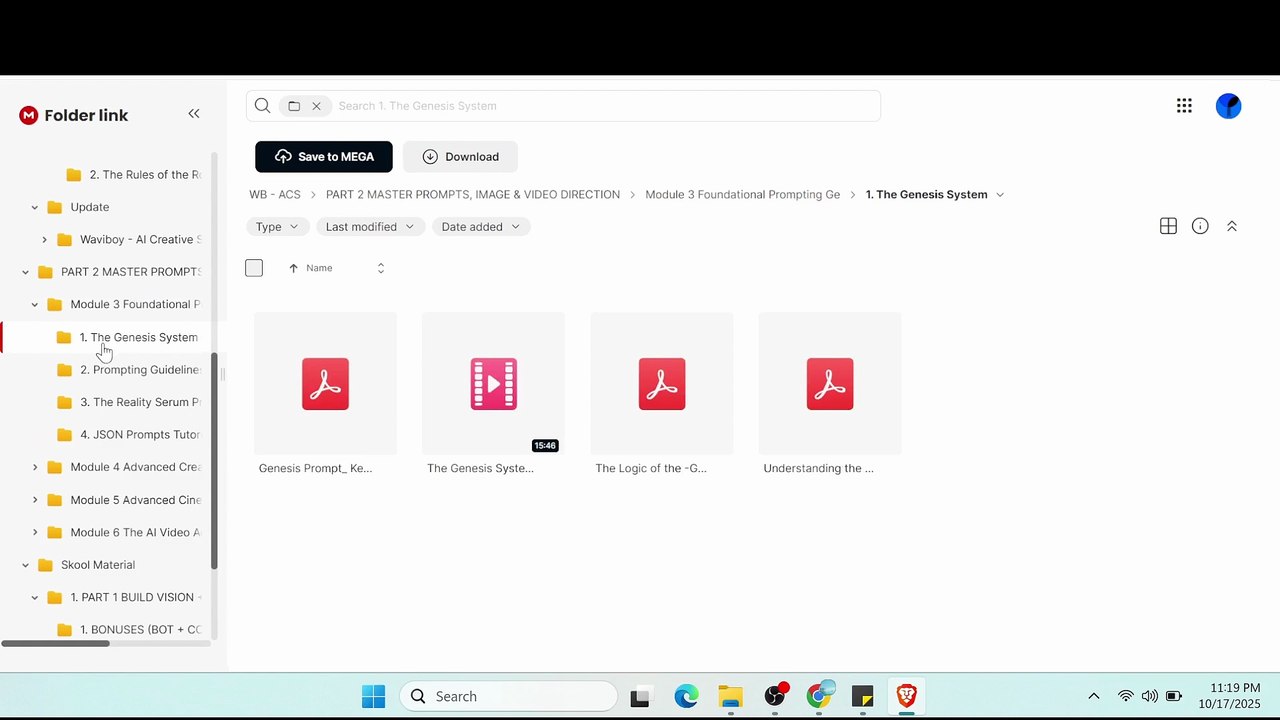Screen dimensions: 1280x720
Task: Collapse the header with double-chevron icon
Action: pos(1232,226)
